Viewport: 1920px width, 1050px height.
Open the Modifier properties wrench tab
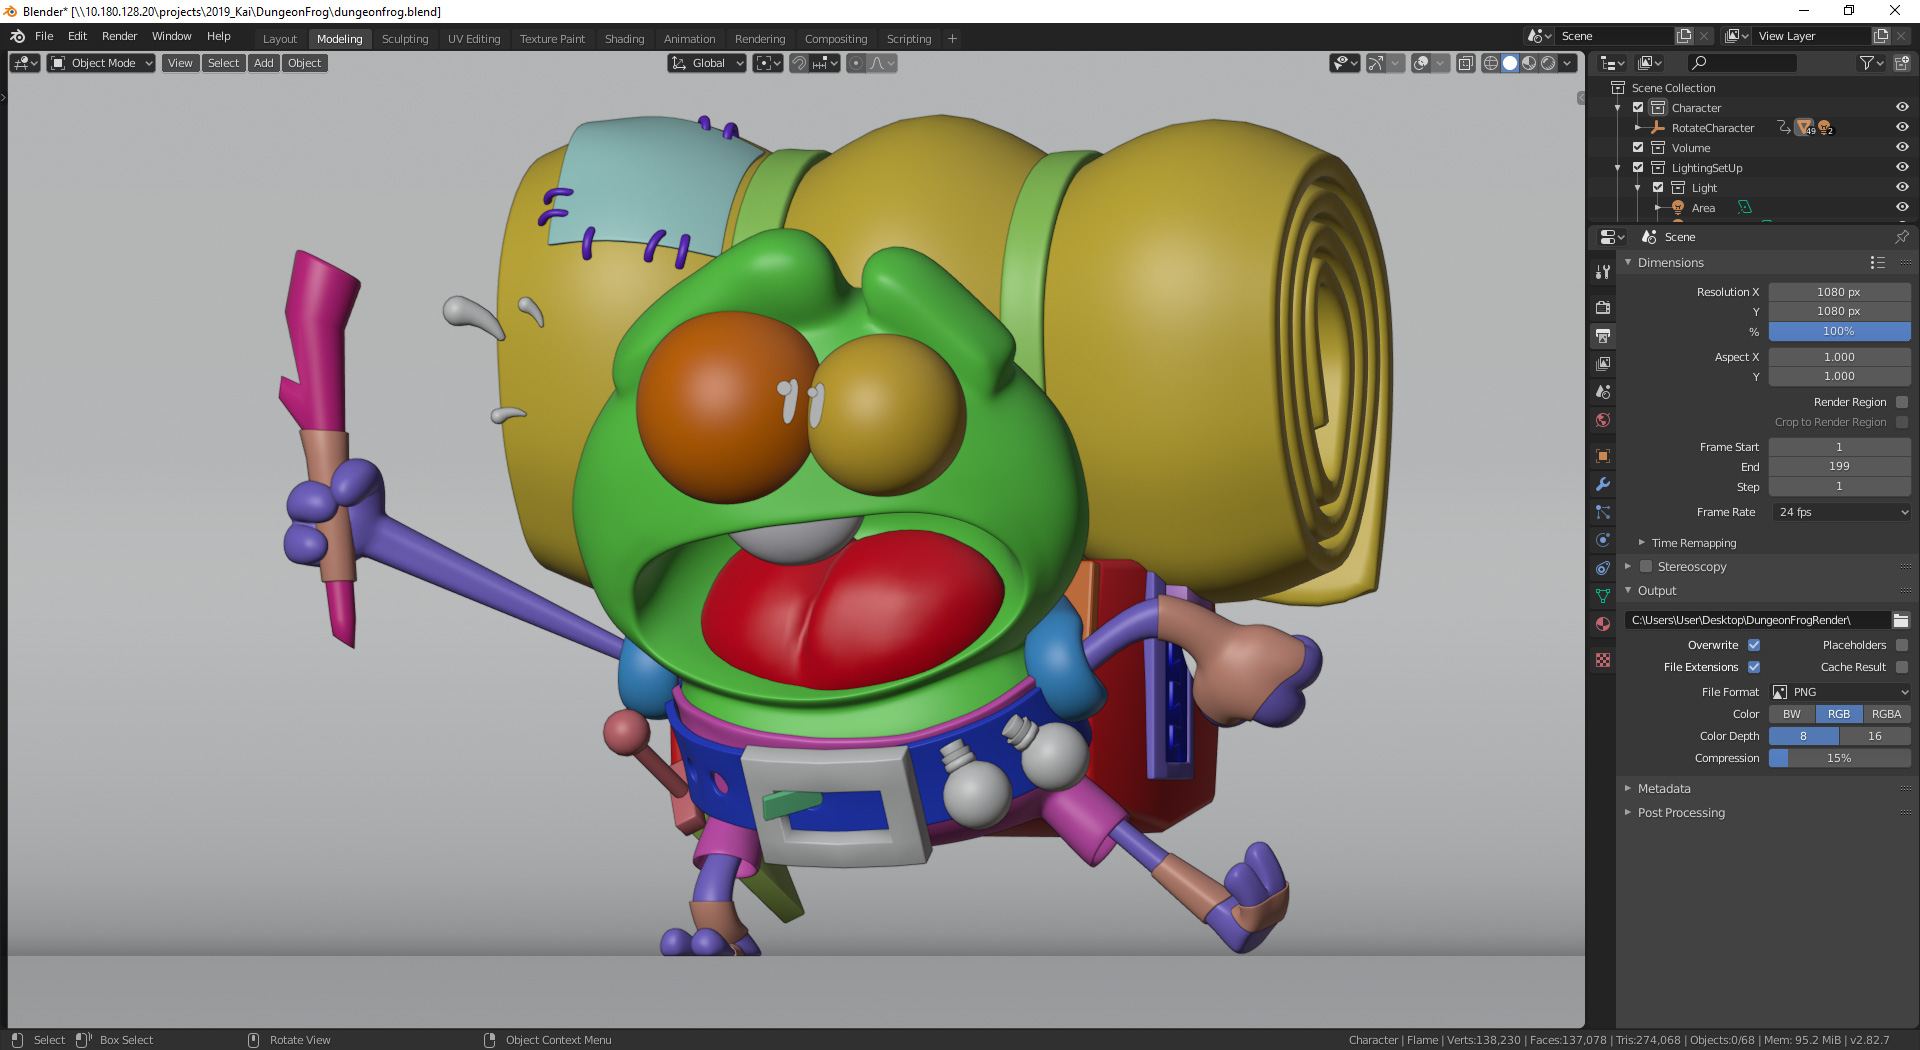click(x=1603, y=484)
